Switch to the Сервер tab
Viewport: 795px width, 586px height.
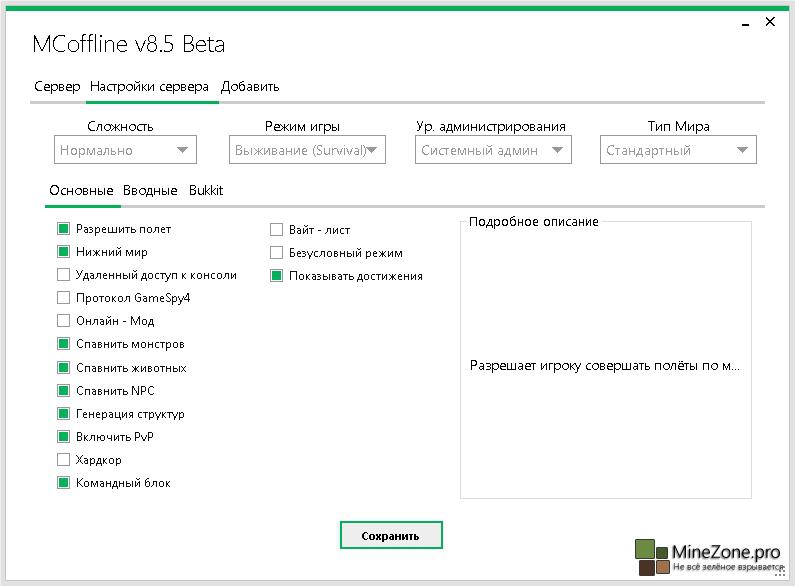57,87
